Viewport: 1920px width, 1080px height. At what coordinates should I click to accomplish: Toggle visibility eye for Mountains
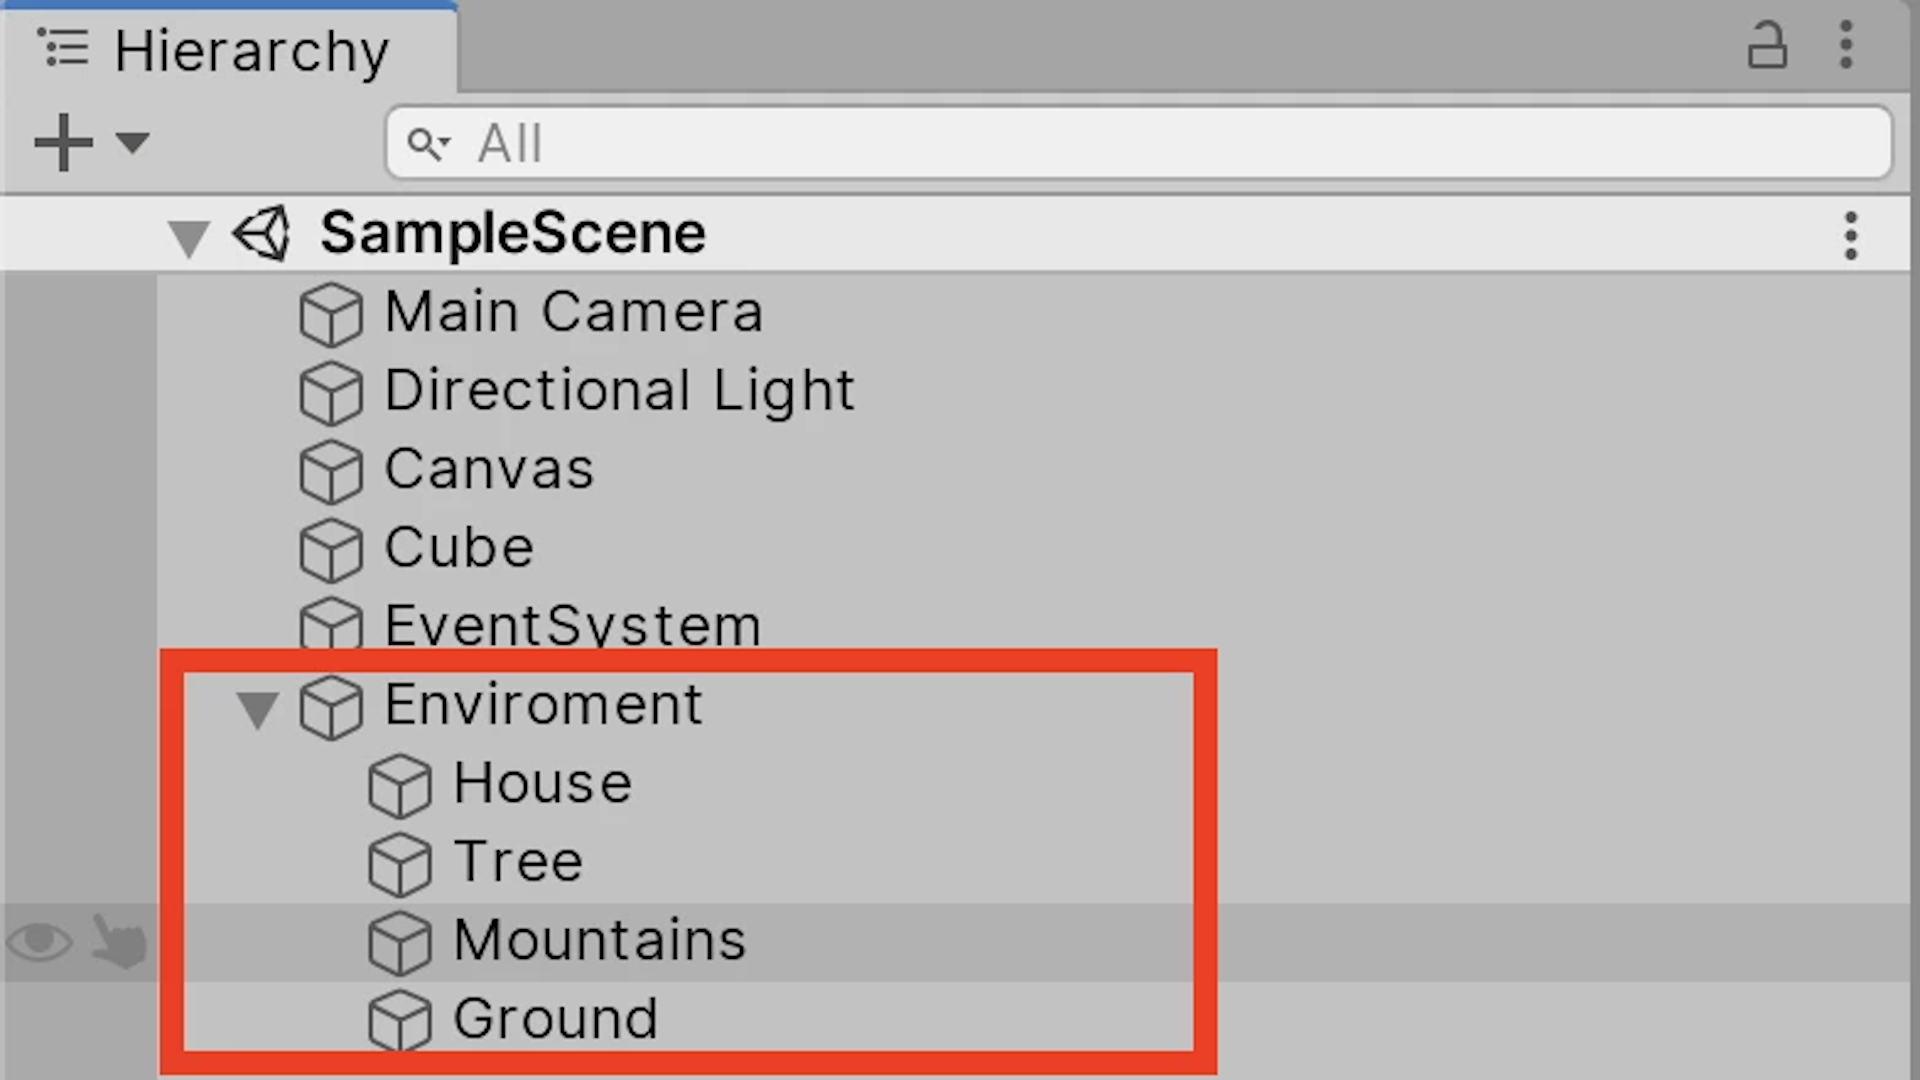pos(39,942)
